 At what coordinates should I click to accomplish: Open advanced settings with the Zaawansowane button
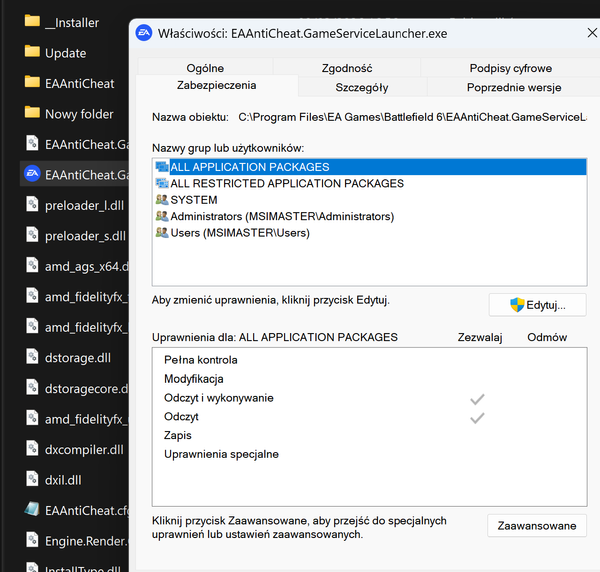pos(537,526)
